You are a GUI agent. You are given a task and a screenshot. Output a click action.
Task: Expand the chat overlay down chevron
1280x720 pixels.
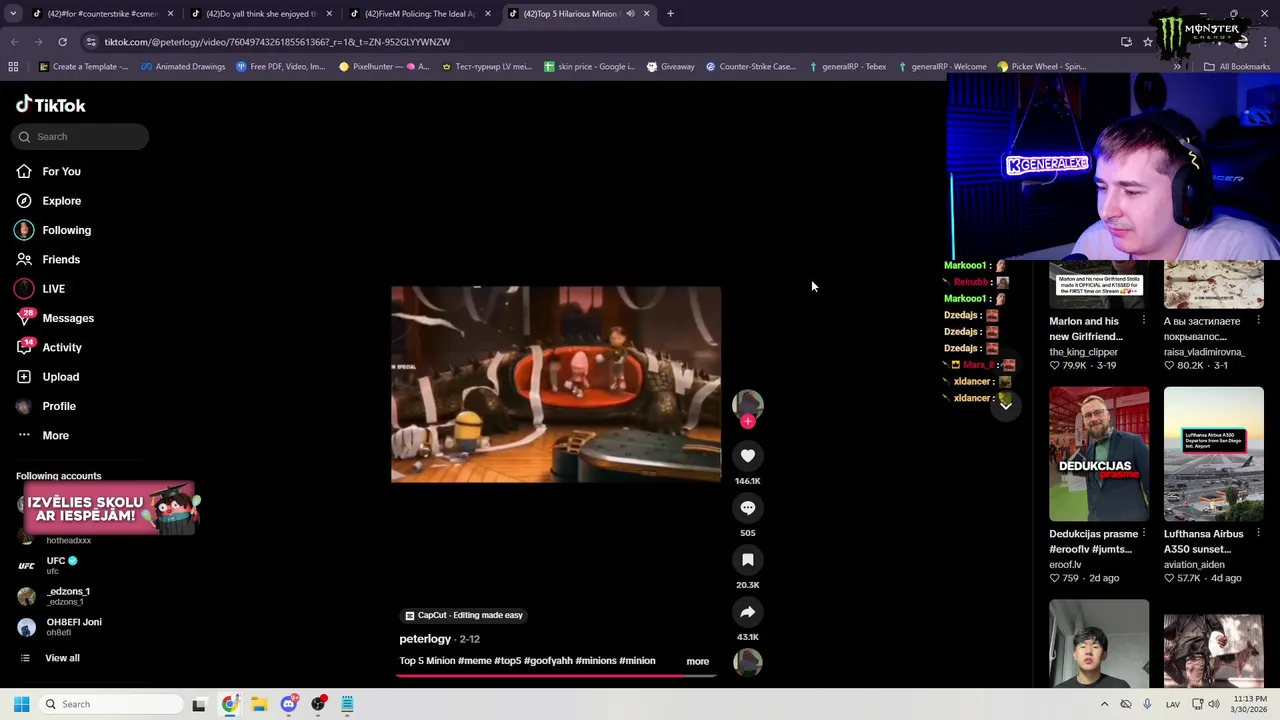[x=1005, y=405]
